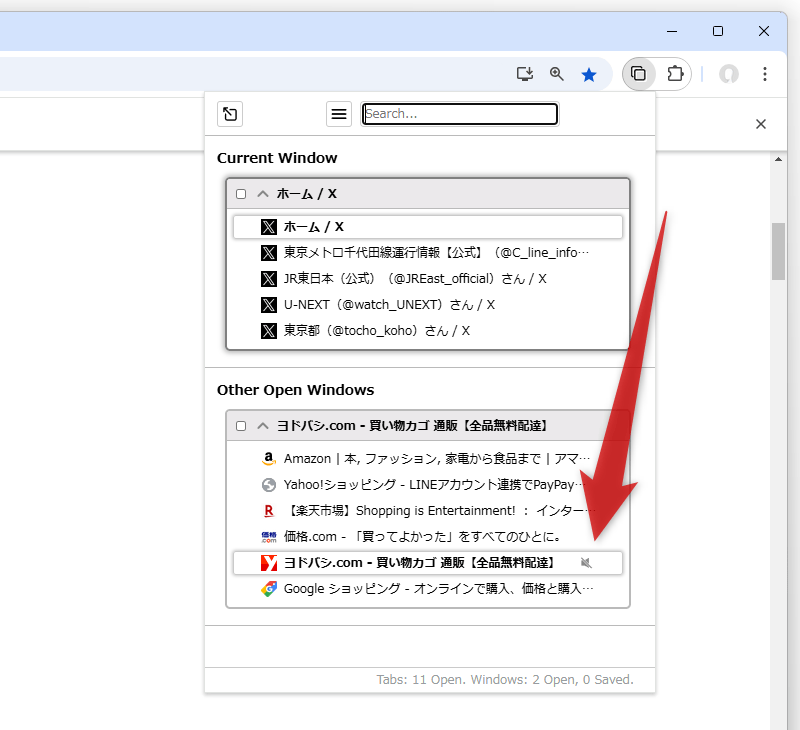800x730 pixels.
Task: Collapse the ヨドバシ.com window group
Action: (263, 426)
